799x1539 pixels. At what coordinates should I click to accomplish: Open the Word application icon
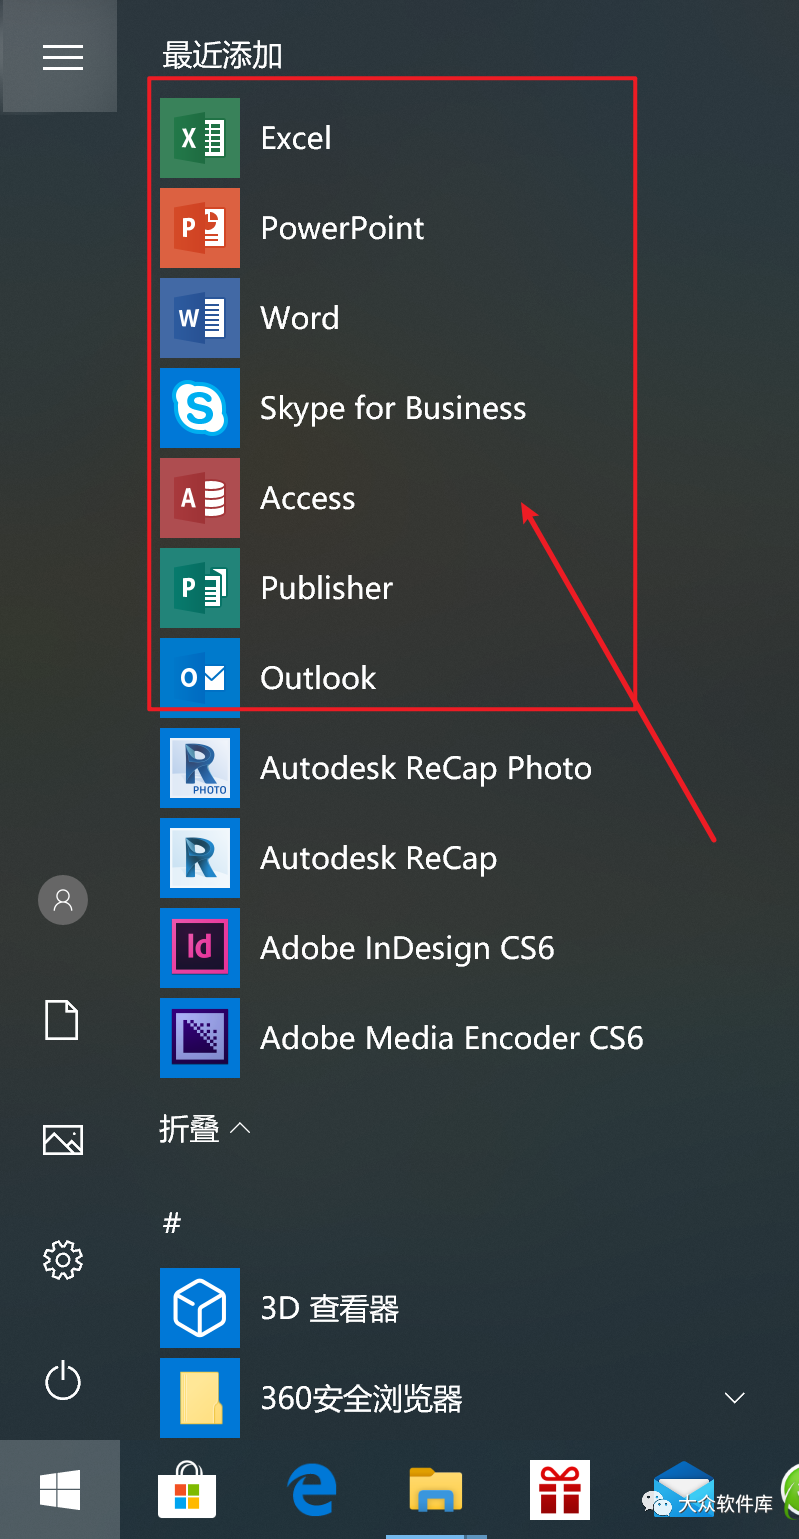click(199, 318)
